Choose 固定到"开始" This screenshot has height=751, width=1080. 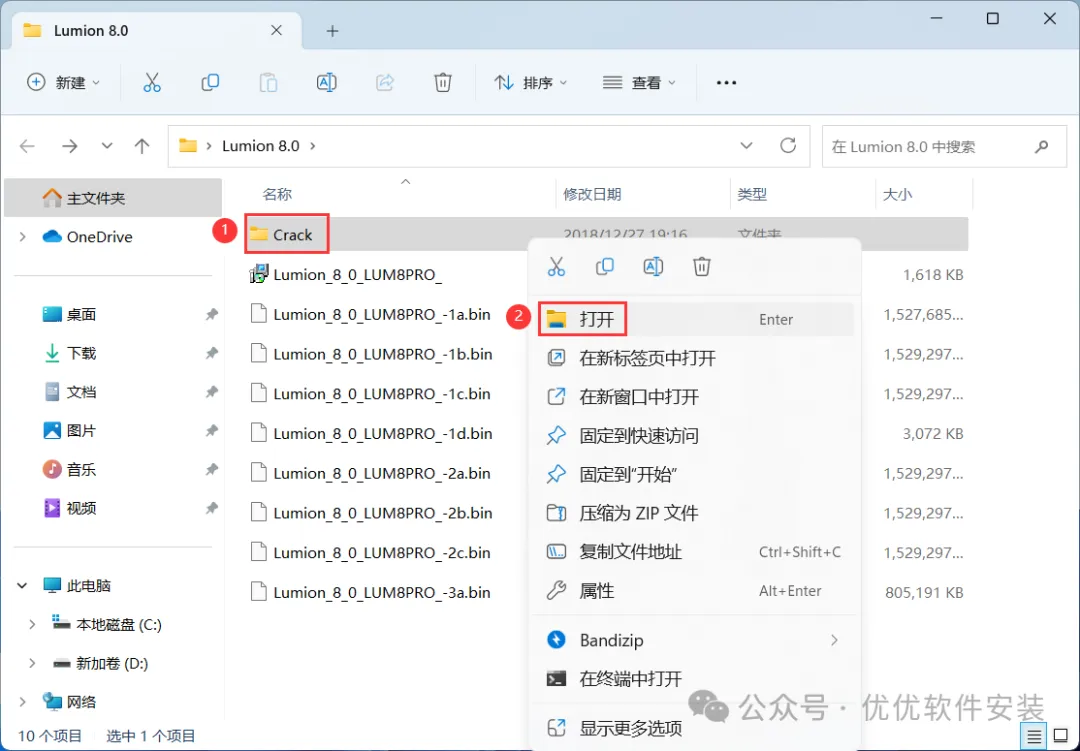pyautogui.click(x=694, y=474)
